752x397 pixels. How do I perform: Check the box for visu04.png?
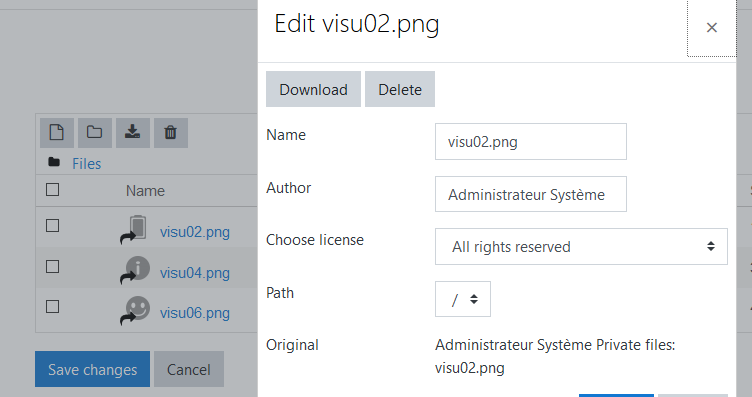(53, 267)
